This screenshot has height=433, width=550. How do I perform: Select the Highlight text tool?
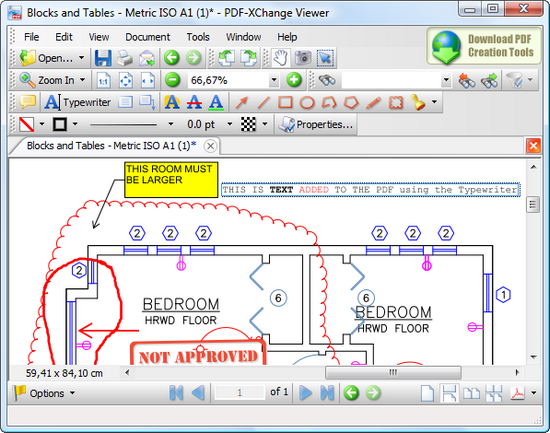tap(172, 102)
